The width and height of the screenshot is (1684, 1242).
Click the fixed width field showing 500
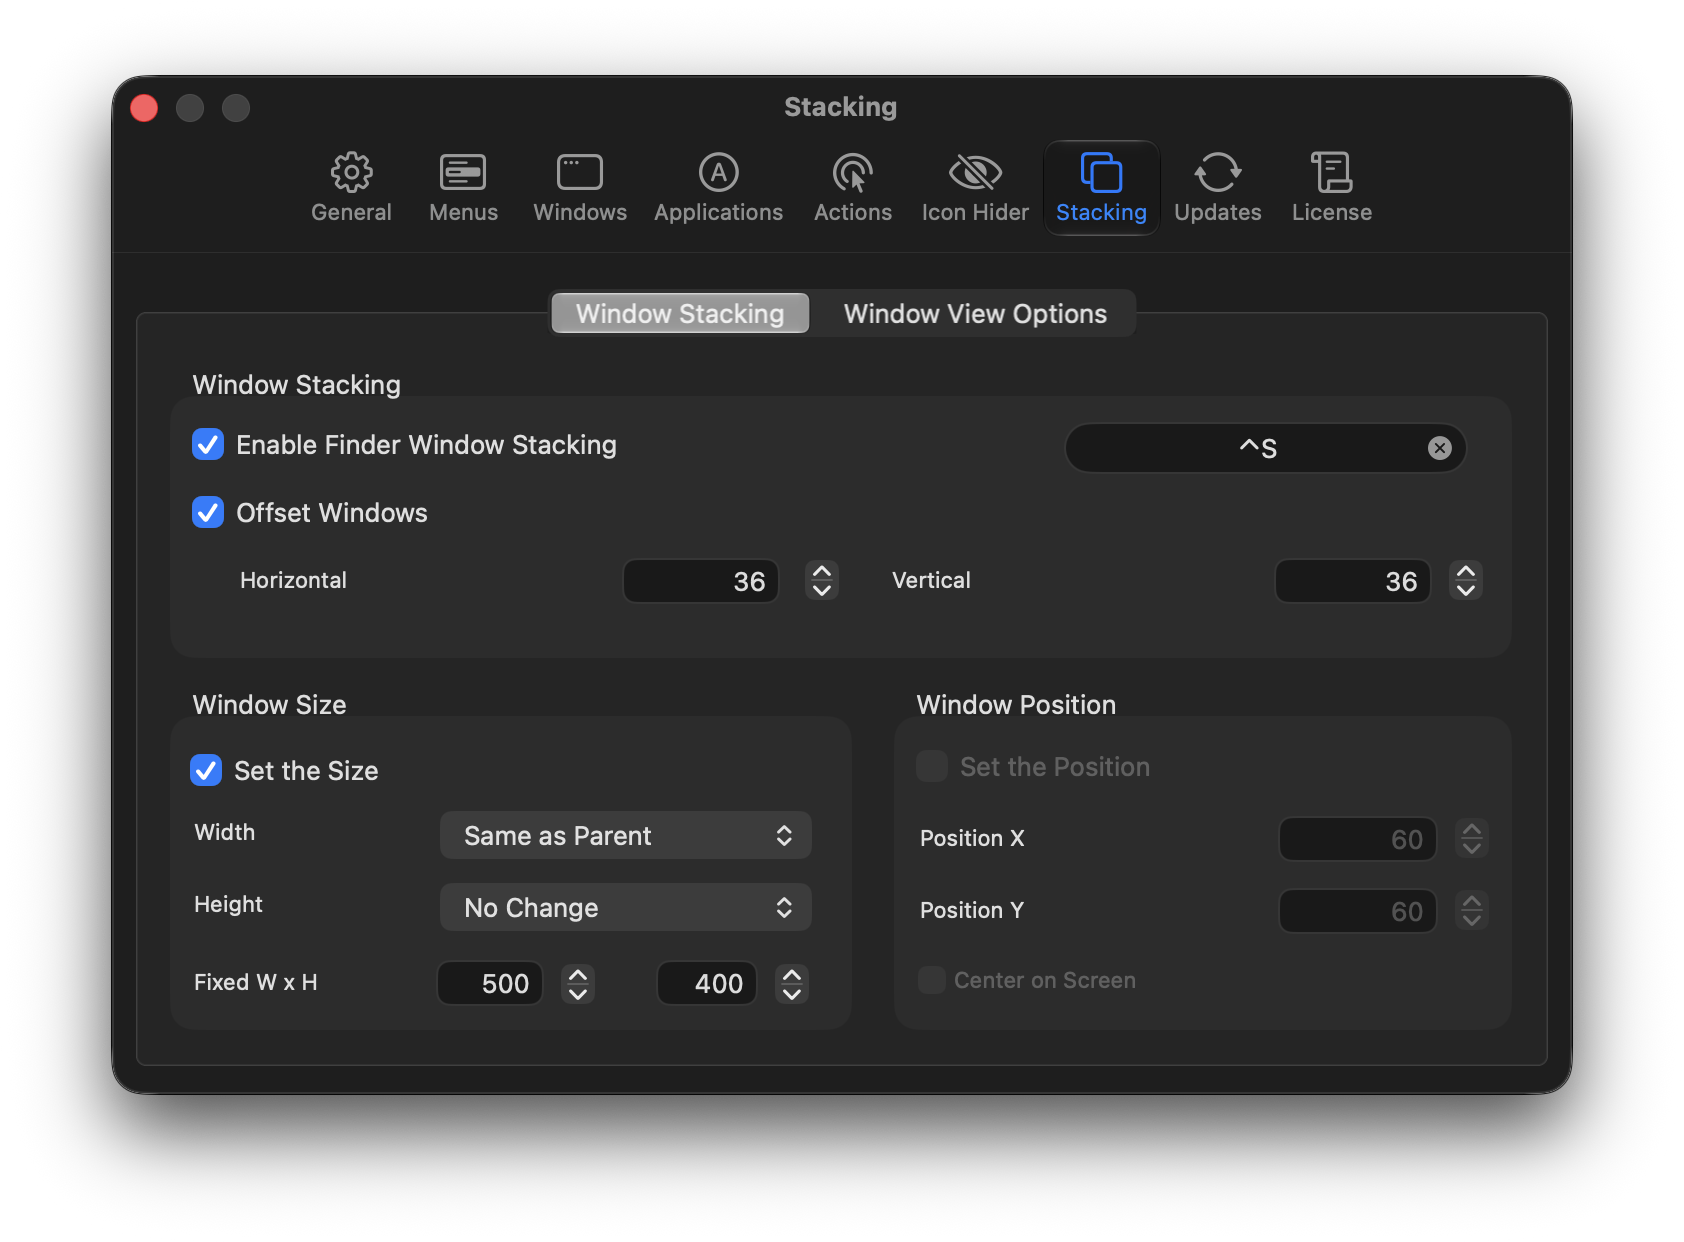click(x=490, y=983)
